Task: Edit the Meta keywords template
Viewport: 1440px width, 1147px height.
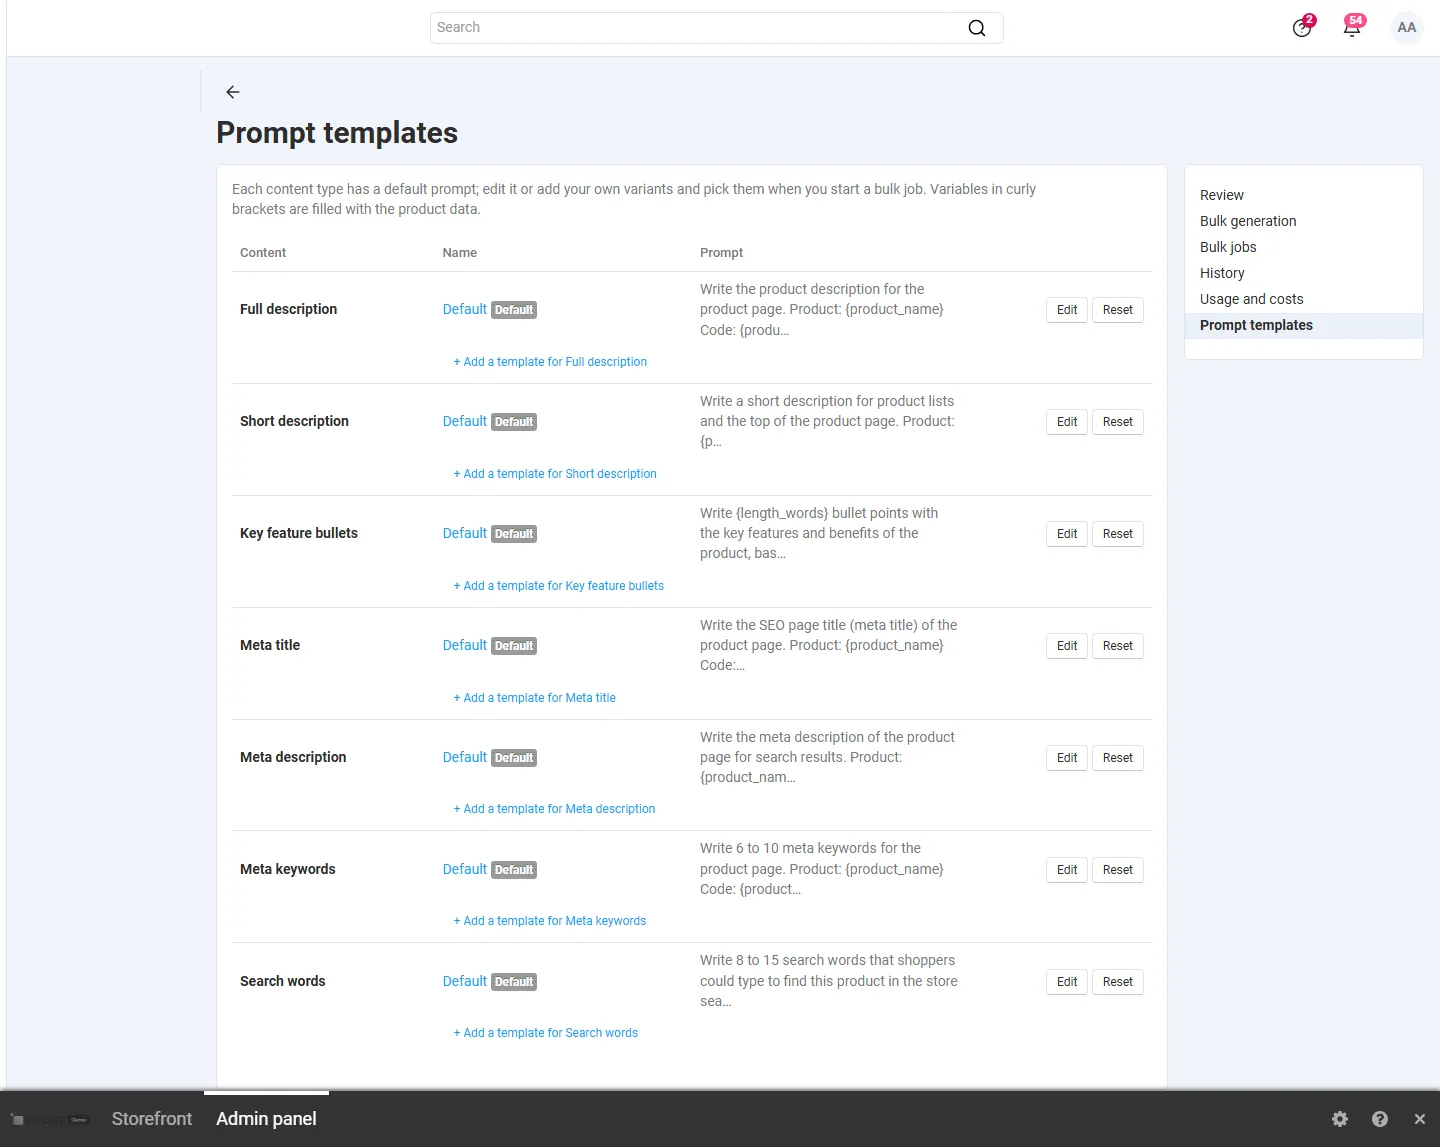Action: [1067, 870]
